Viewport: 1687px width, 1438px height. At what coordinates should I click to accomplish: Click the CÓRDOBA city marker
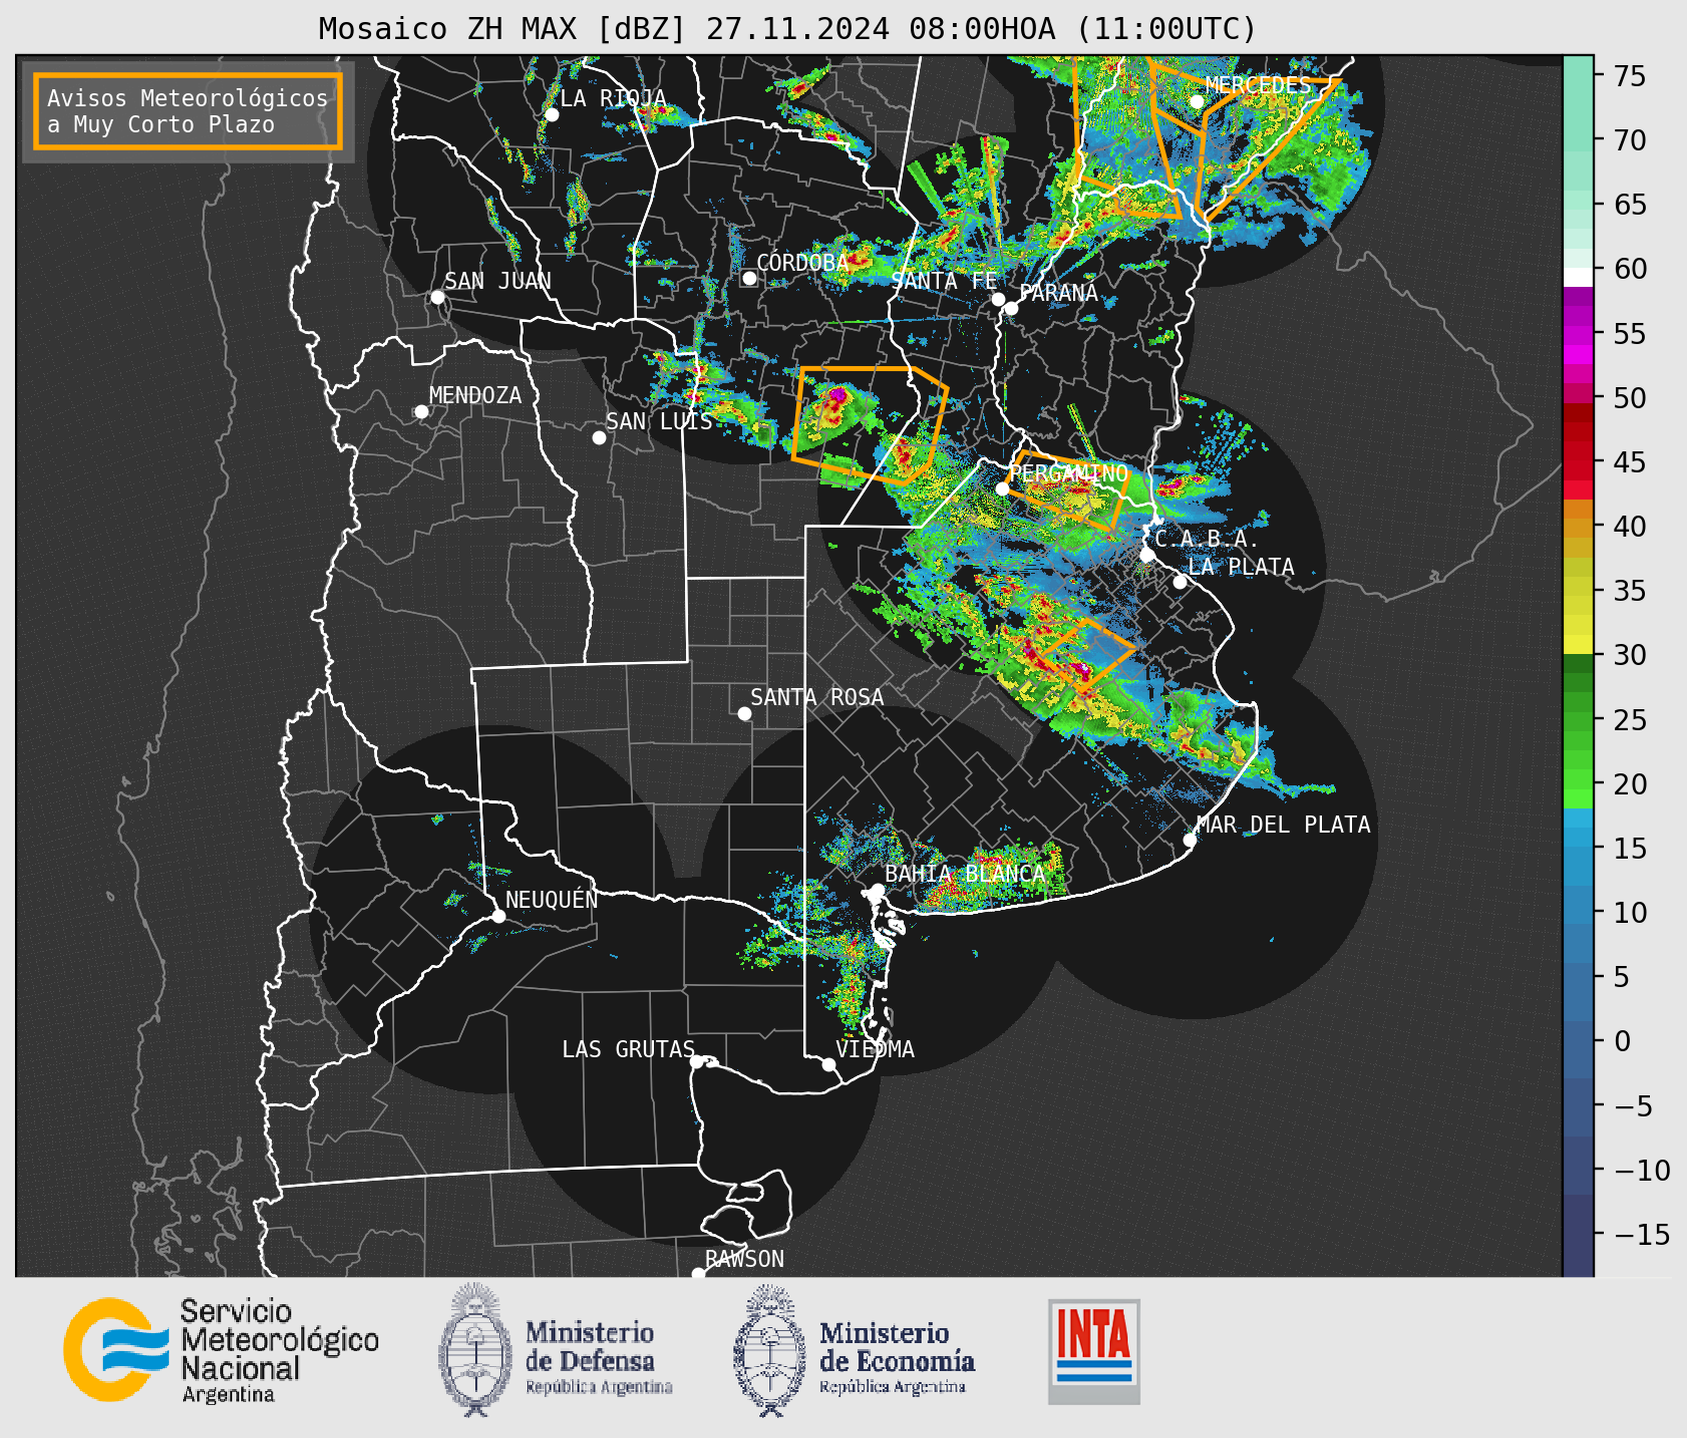749,278
